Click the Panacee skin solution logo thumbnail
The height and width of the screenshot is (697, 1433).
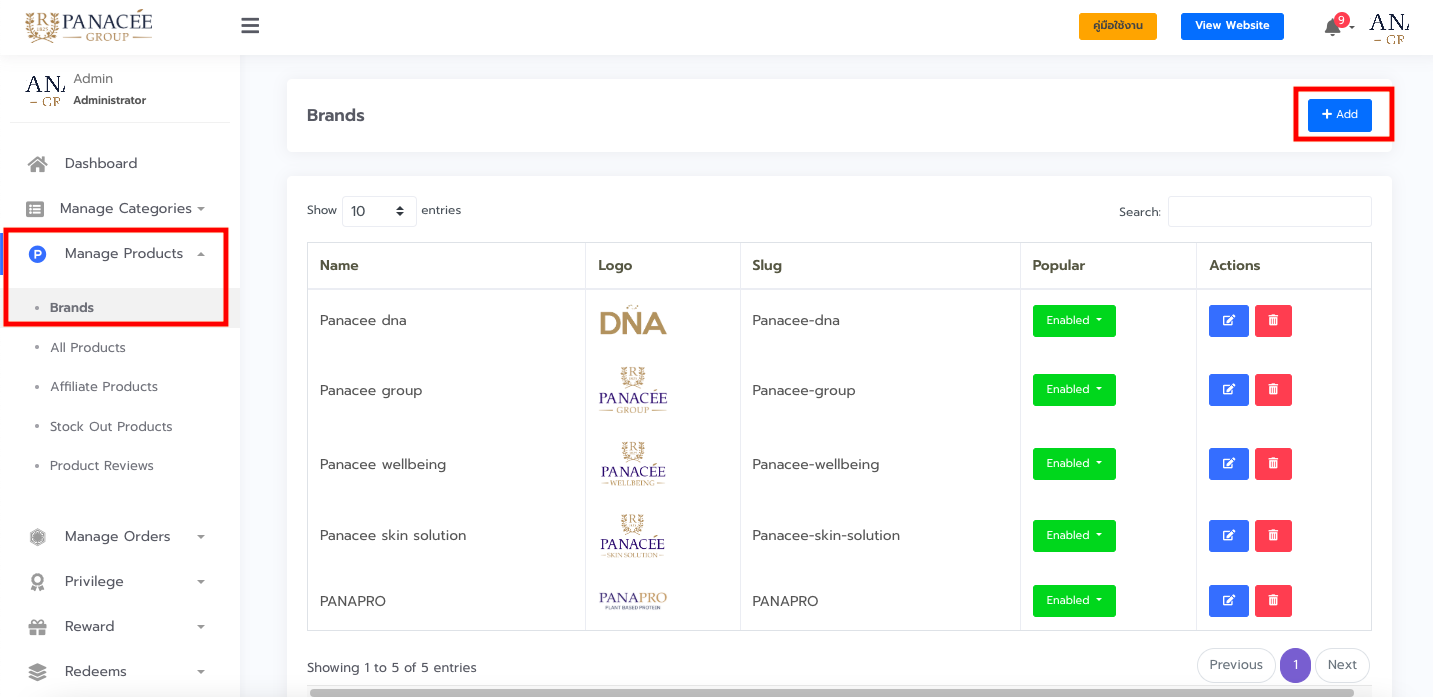633,536
